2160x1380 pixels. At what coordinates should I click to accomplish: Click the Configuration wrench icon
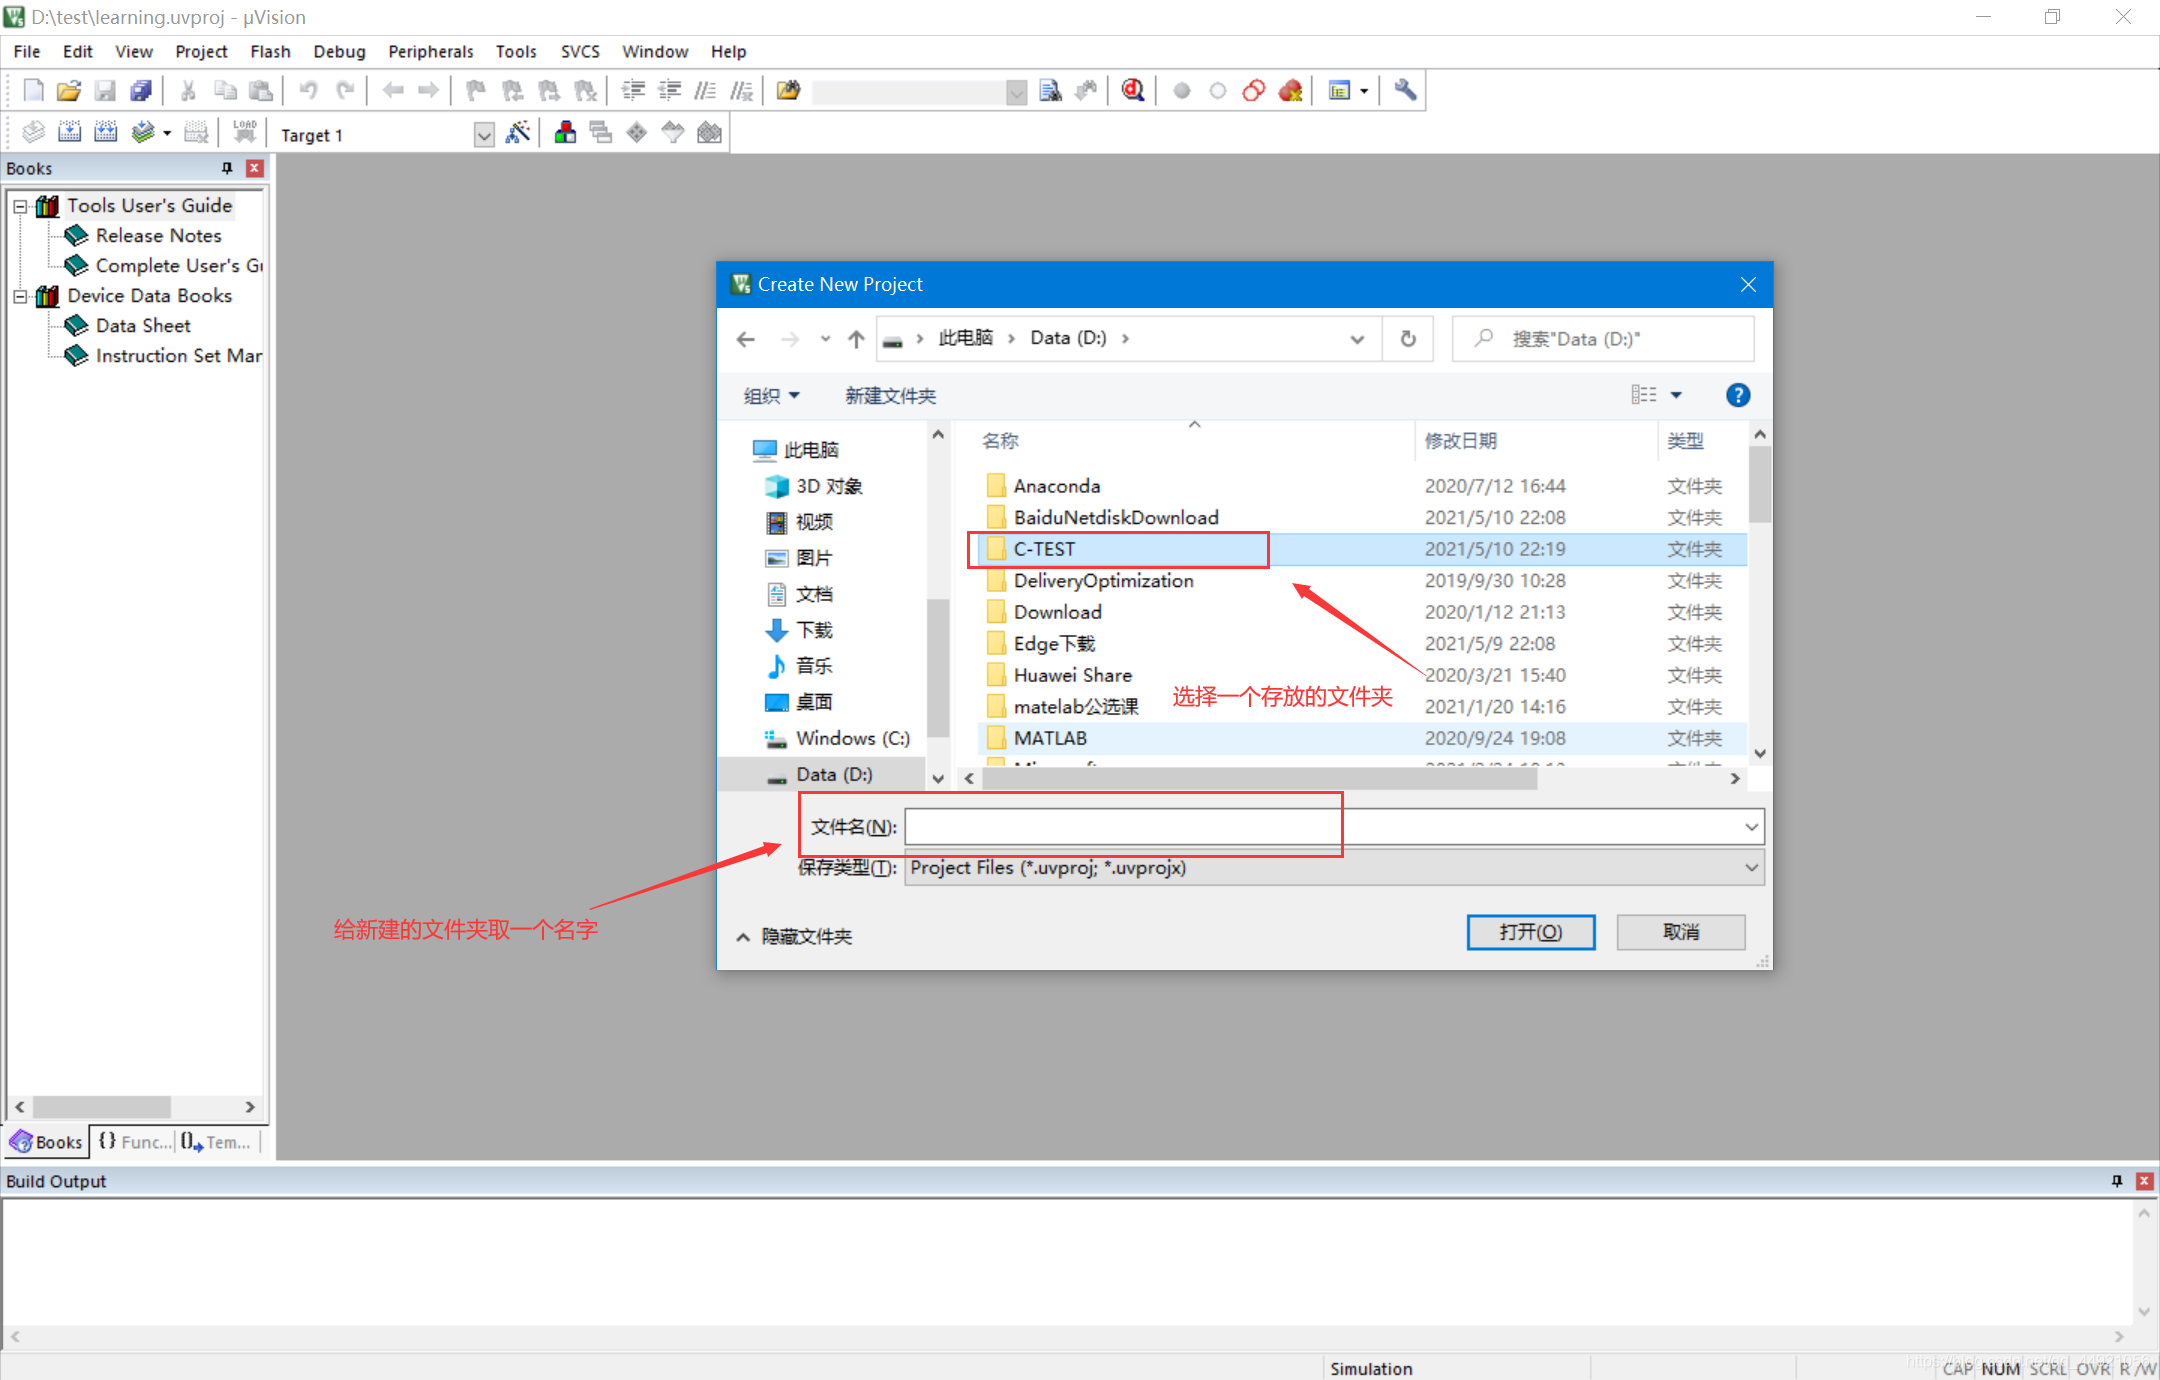1405,91
